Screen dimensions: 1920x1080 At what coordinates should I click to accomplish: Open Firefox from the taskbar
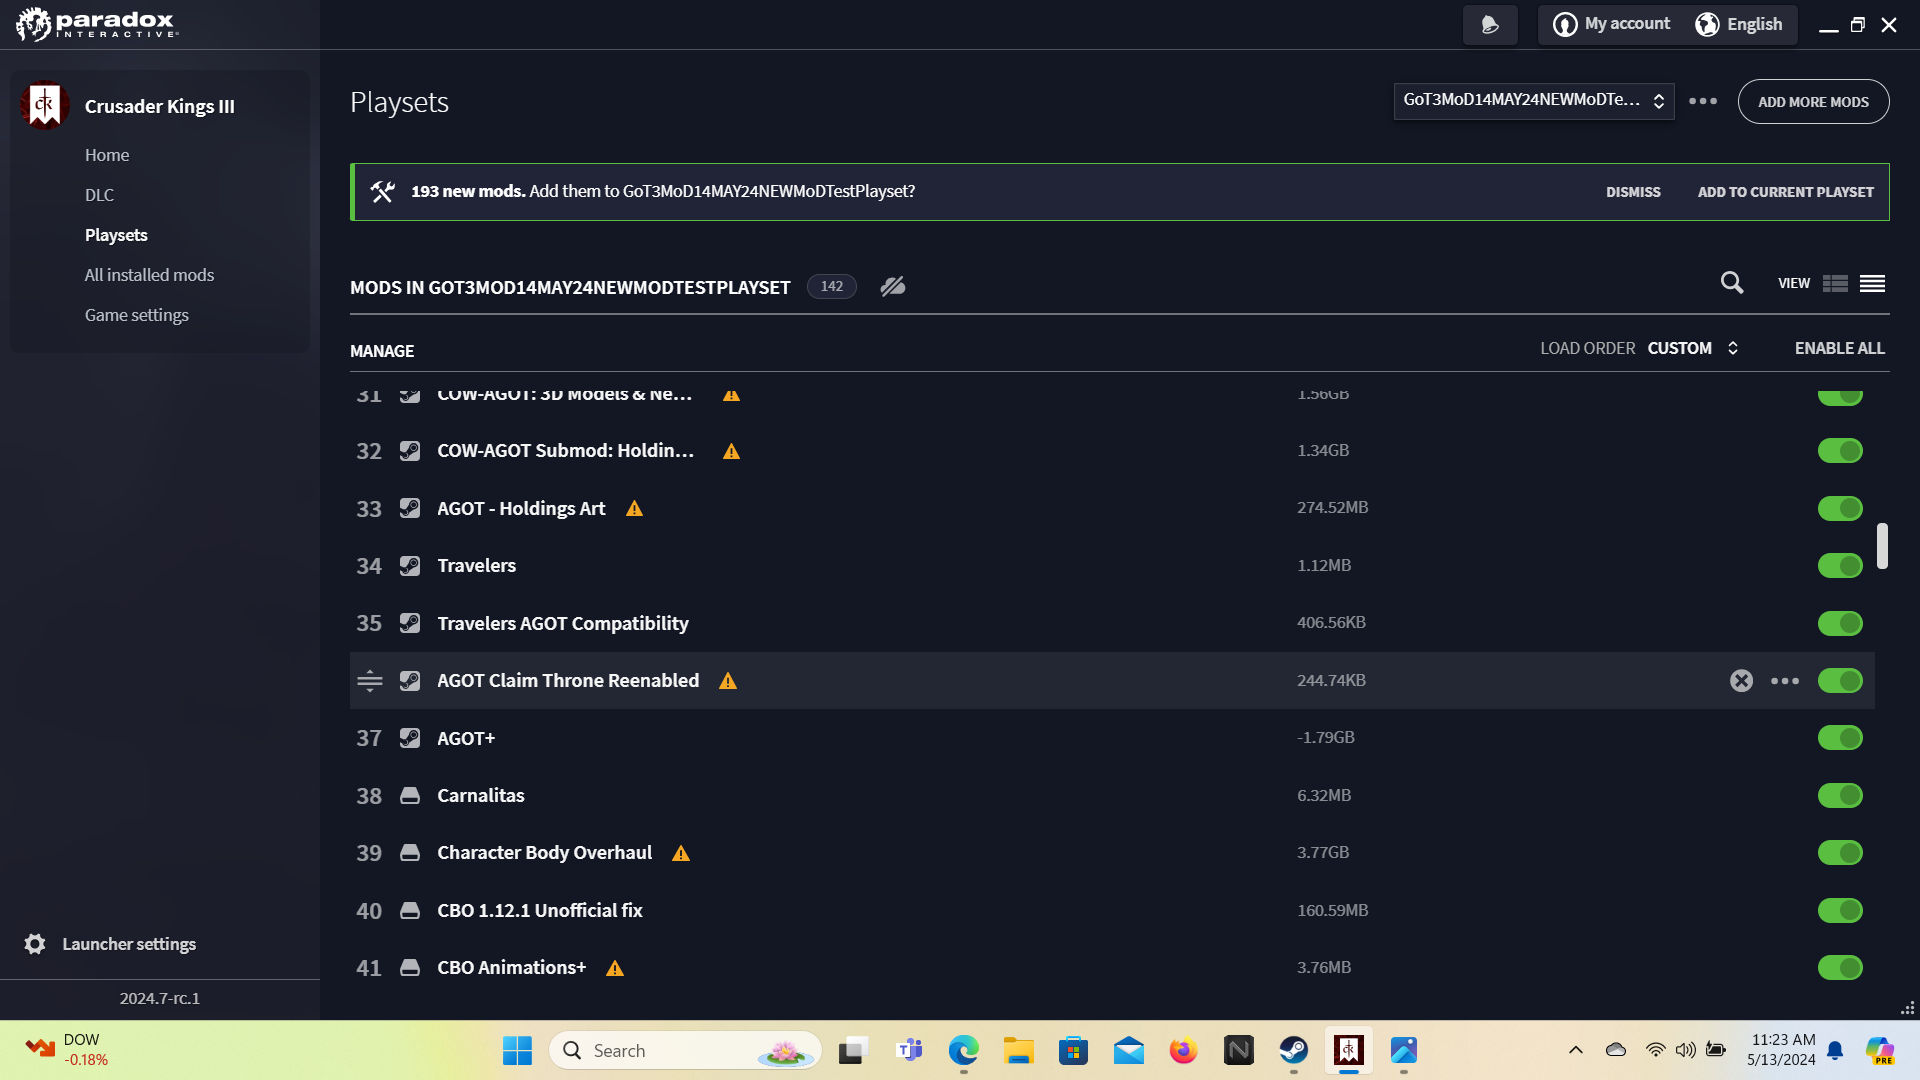tap(1184, 1050)
